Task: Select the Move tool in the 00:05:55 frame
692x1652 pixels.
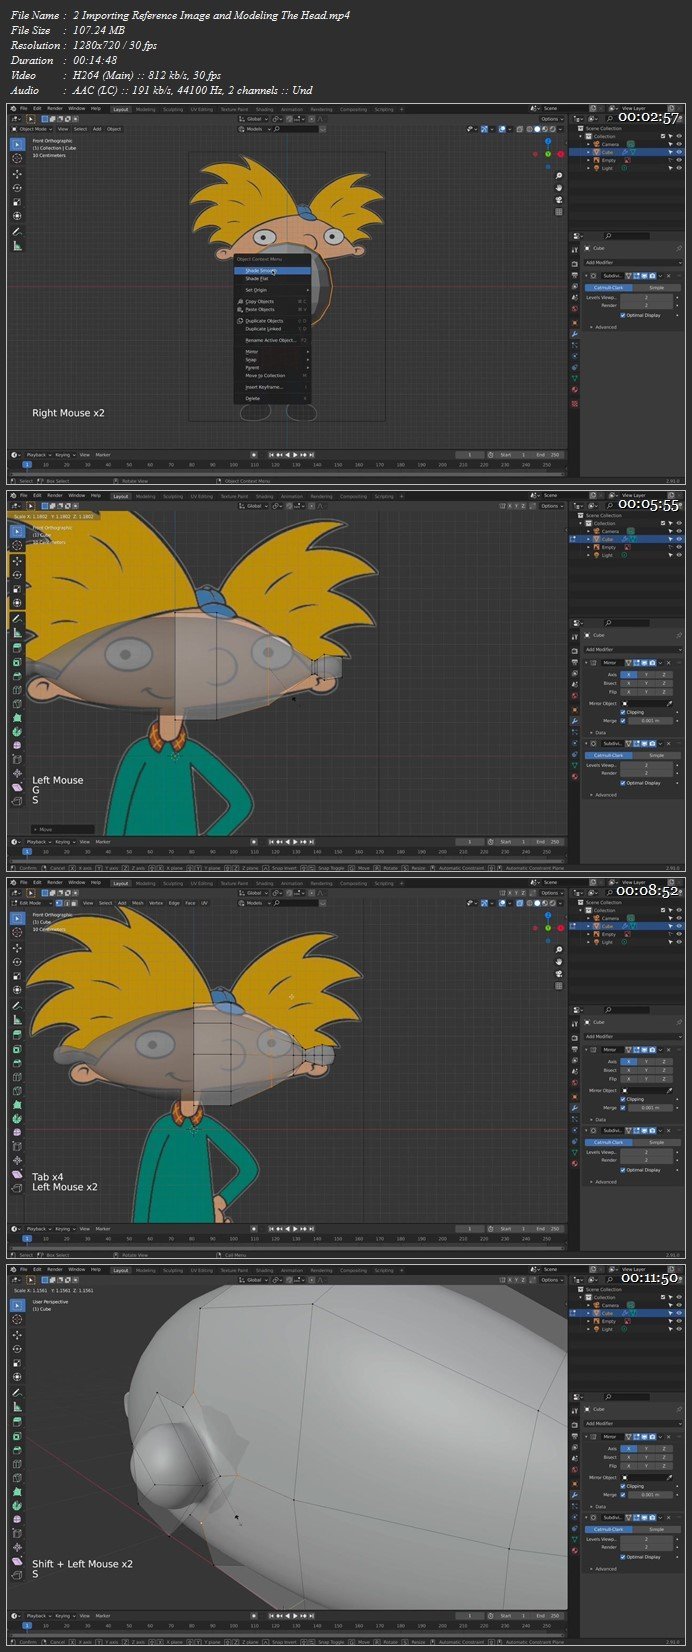Action: click(x=17, y=561)
